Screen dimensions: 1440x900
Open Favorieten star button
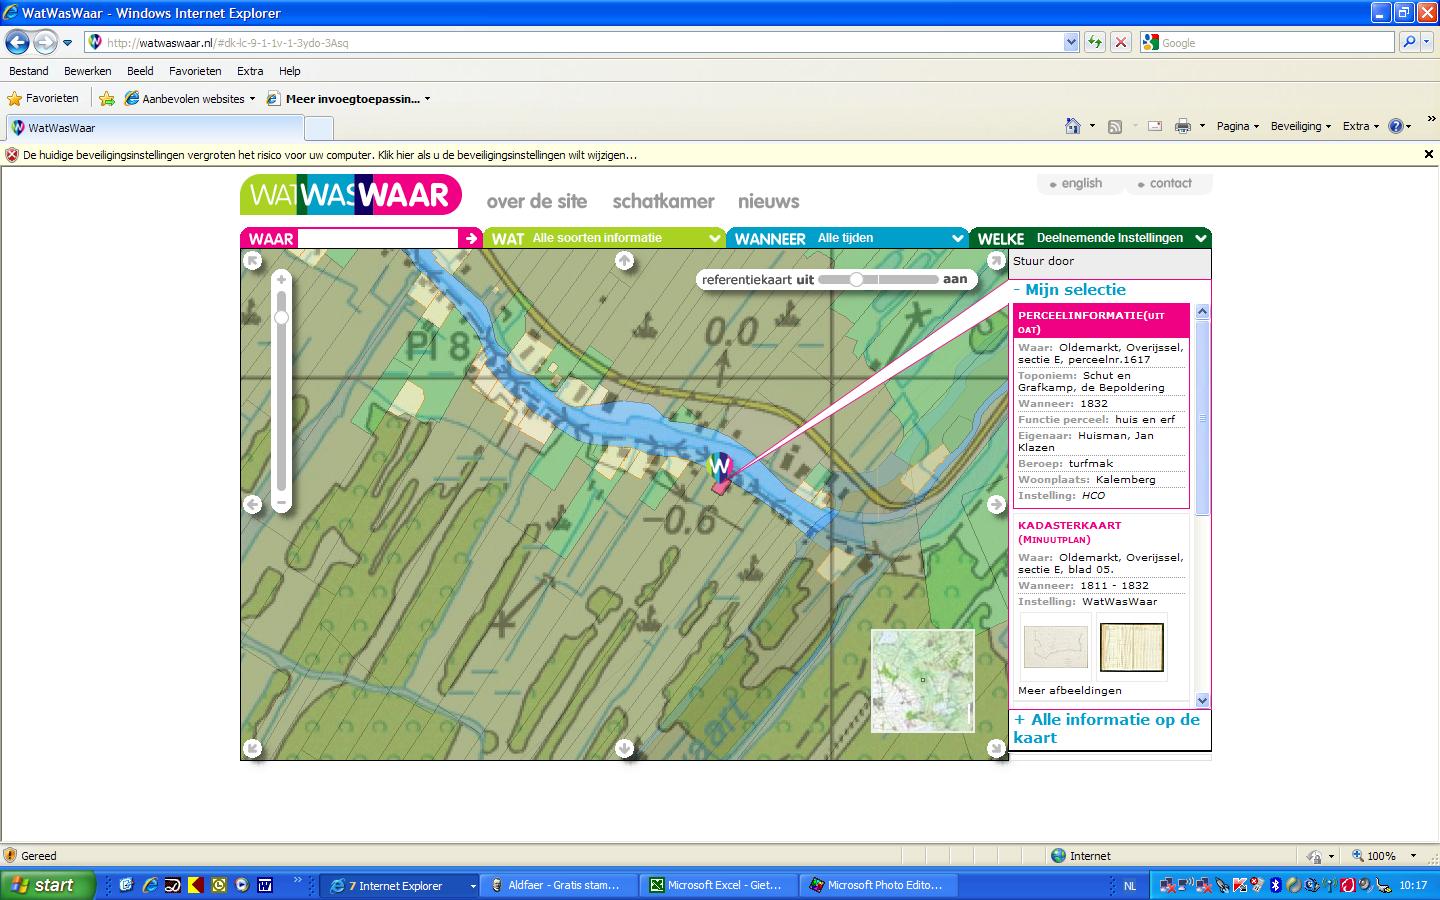[x=43, y=98]
